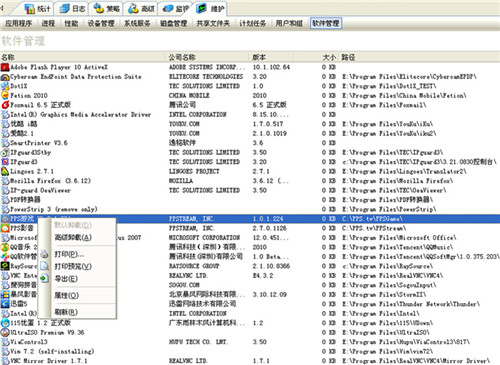Sort by the 公司名称 column header
500x365 pixels.
click(207, 57)
